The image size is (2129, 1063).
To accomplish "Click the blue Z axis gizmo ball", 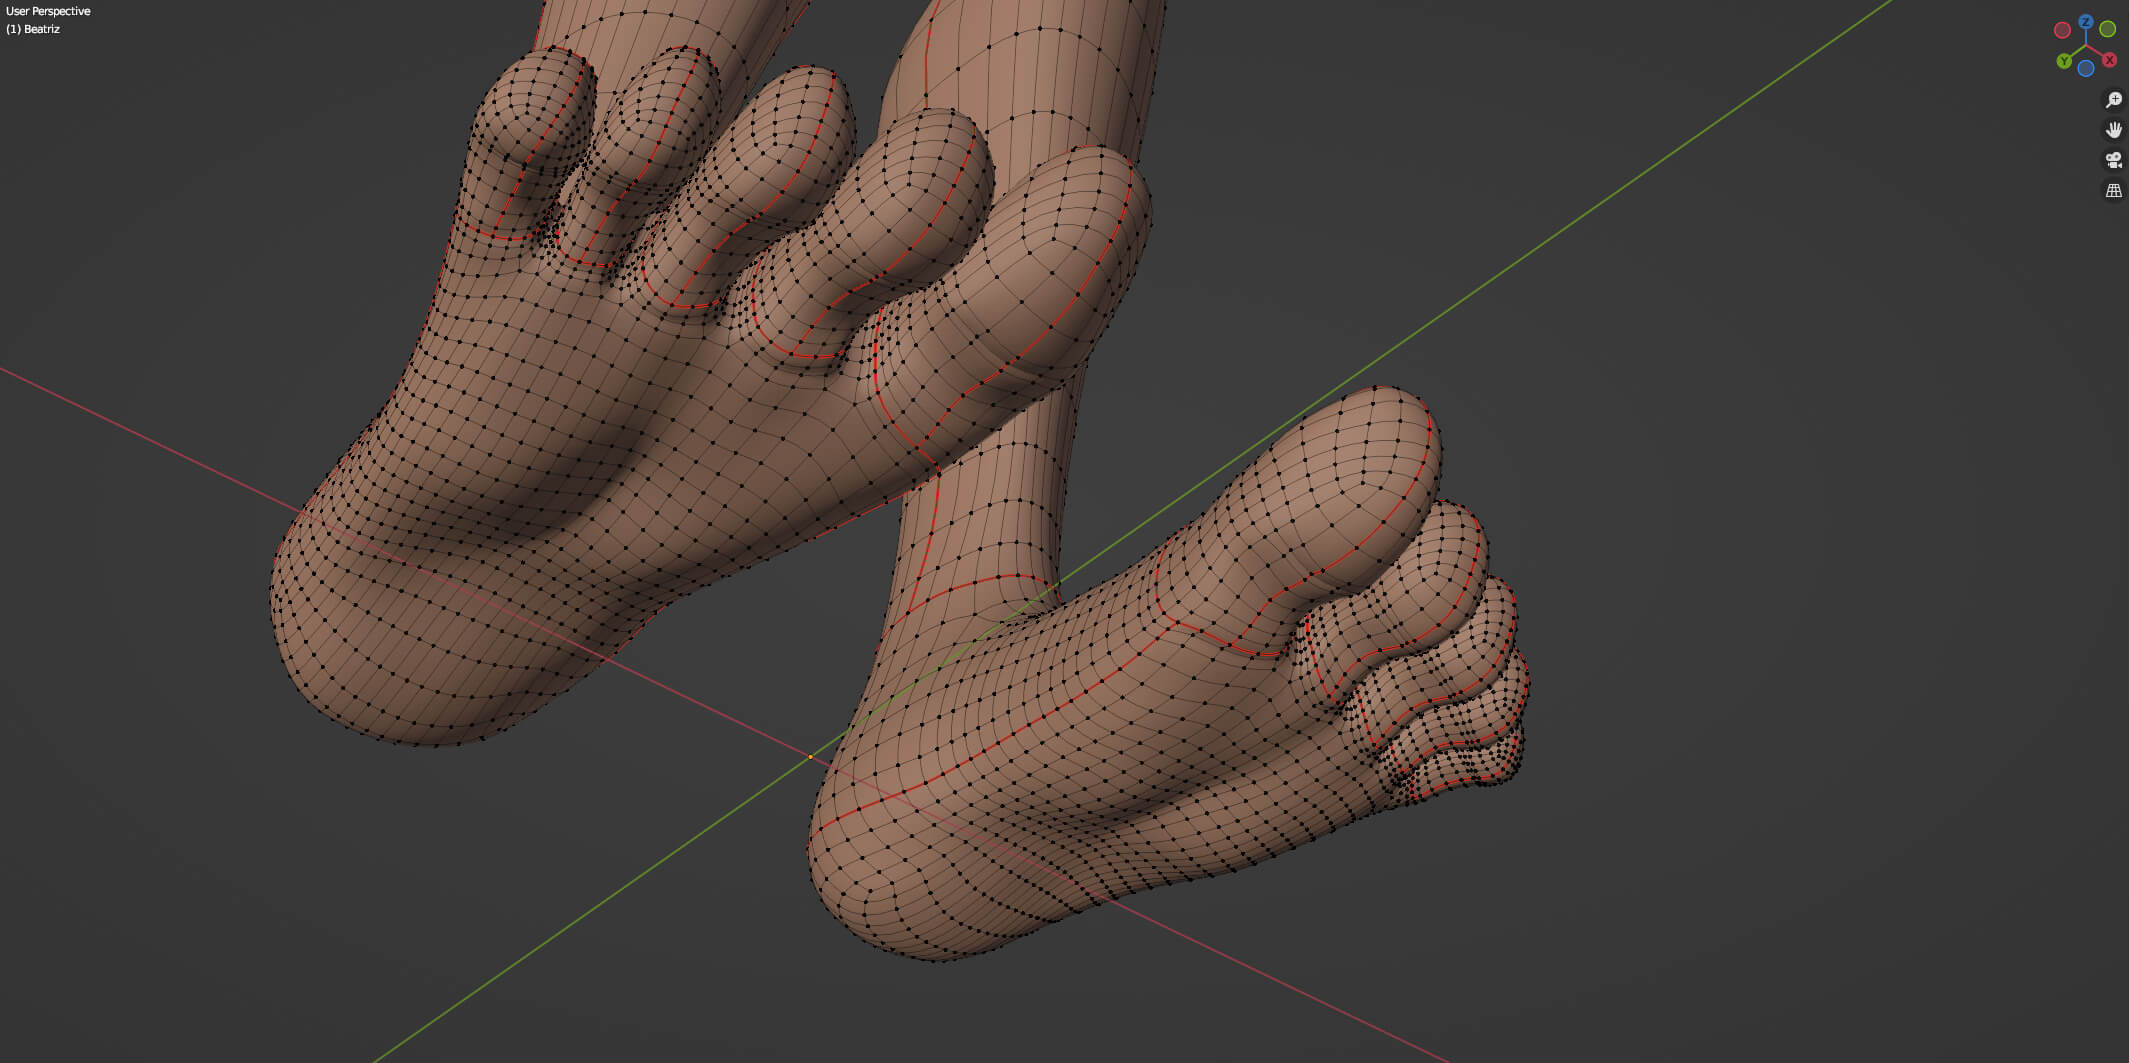I will coord(2085,21).
